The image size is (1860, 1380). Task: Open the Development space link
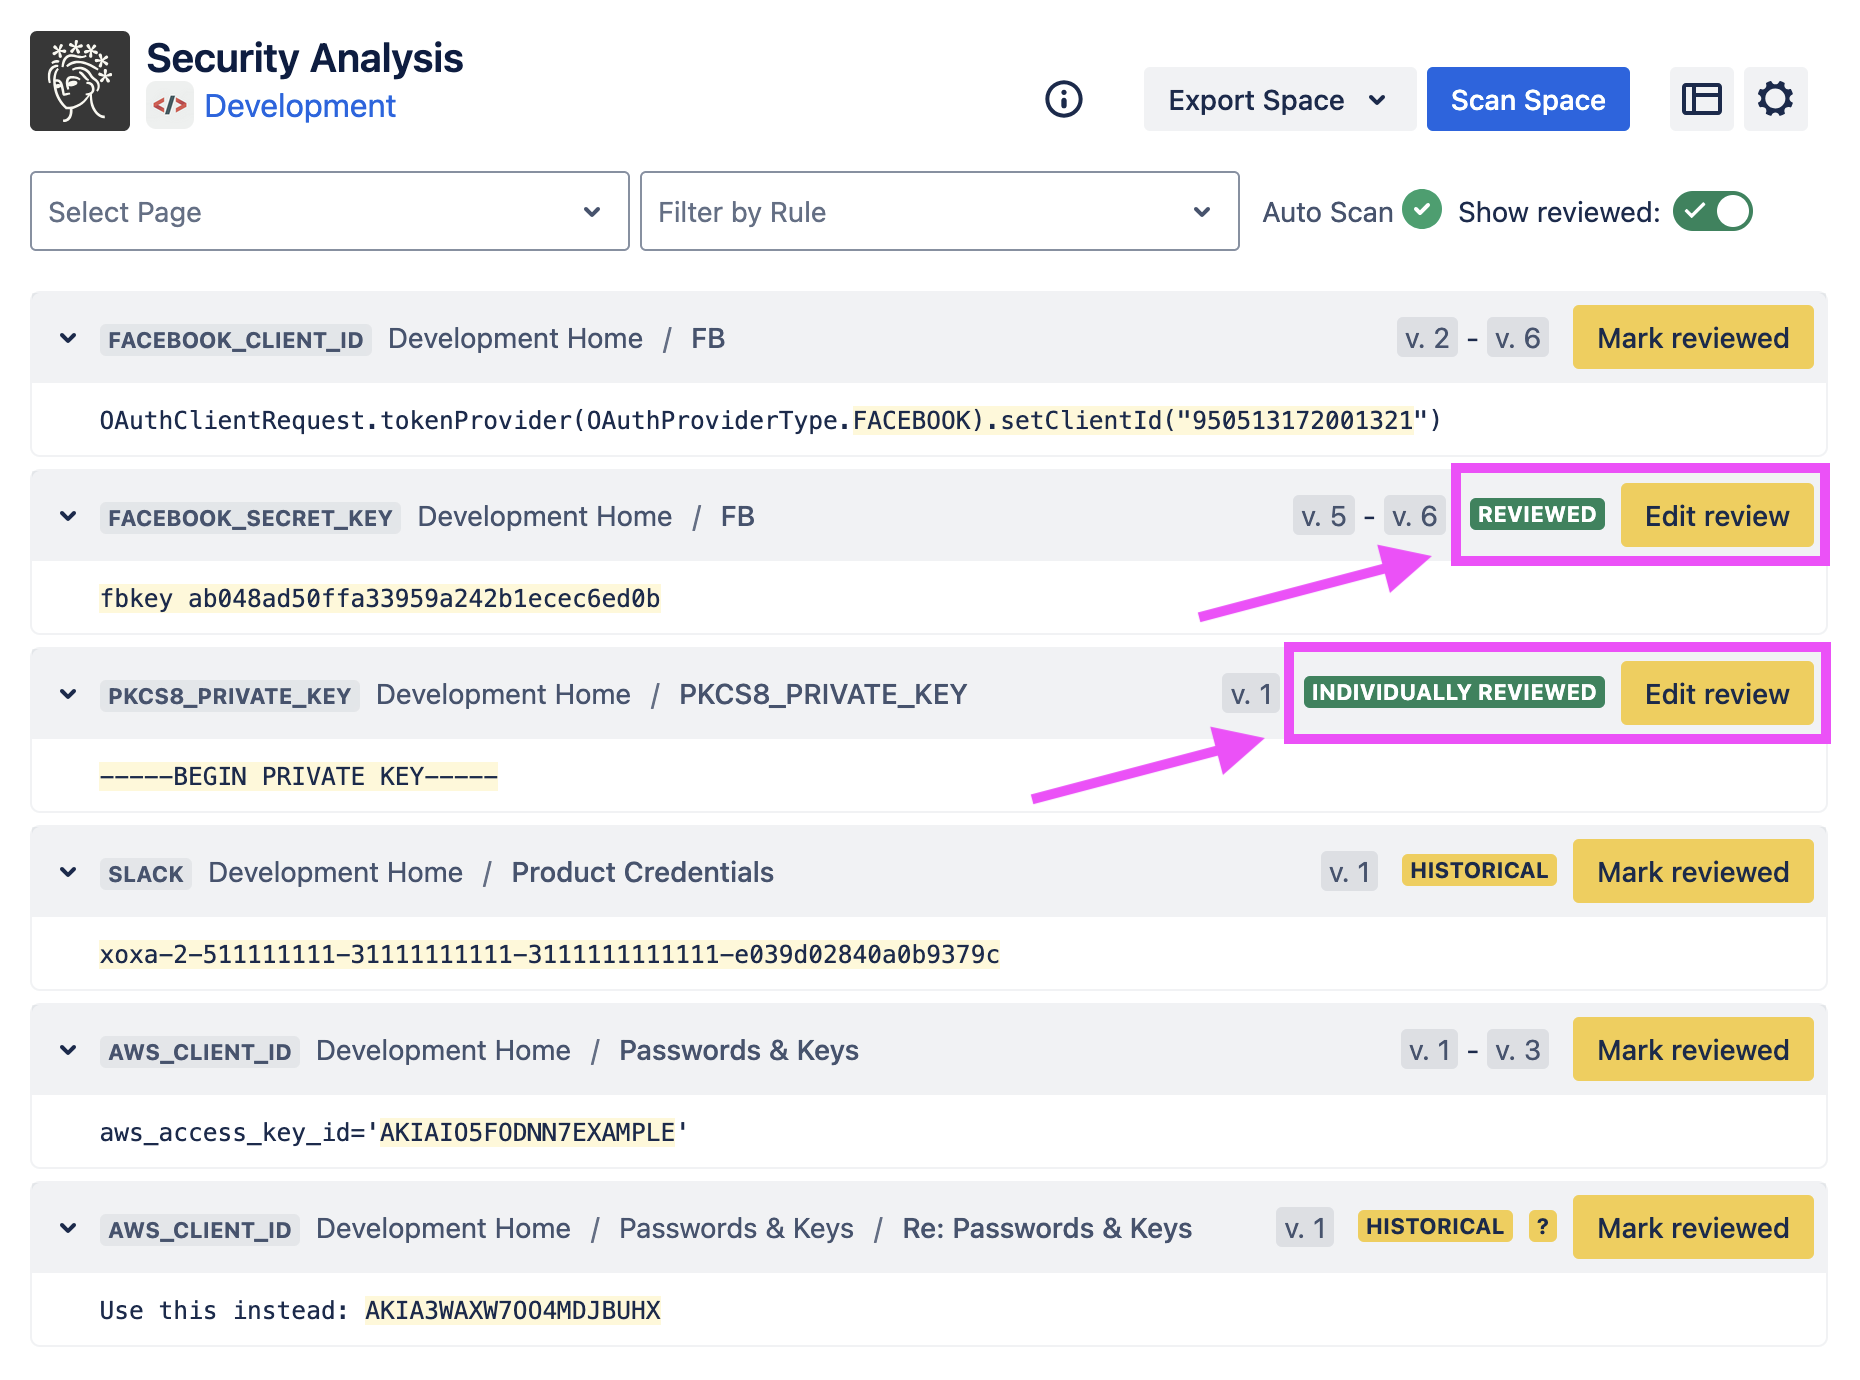[x=300, y=106]
